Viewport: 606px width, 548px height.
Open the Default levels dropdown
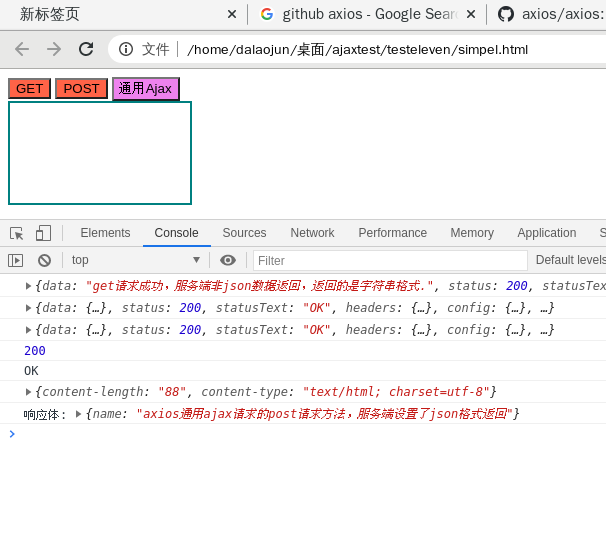pyautogui.click(x=570, y=260)
